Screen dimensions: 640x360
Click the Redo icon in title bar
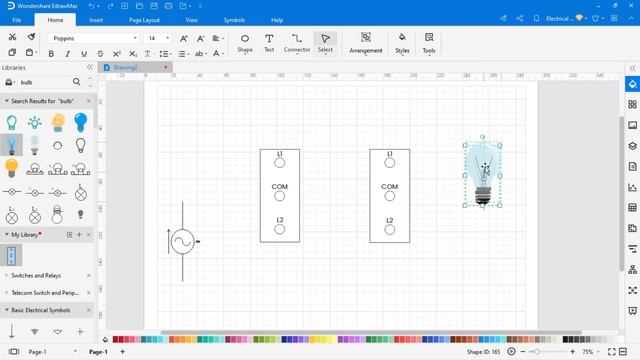pos(110,6)
